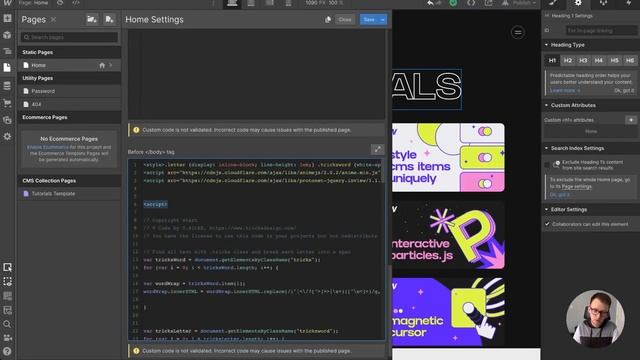640x360 pixels.
Task: Open the Pages panel icon in sidebar
Action: 7,67
